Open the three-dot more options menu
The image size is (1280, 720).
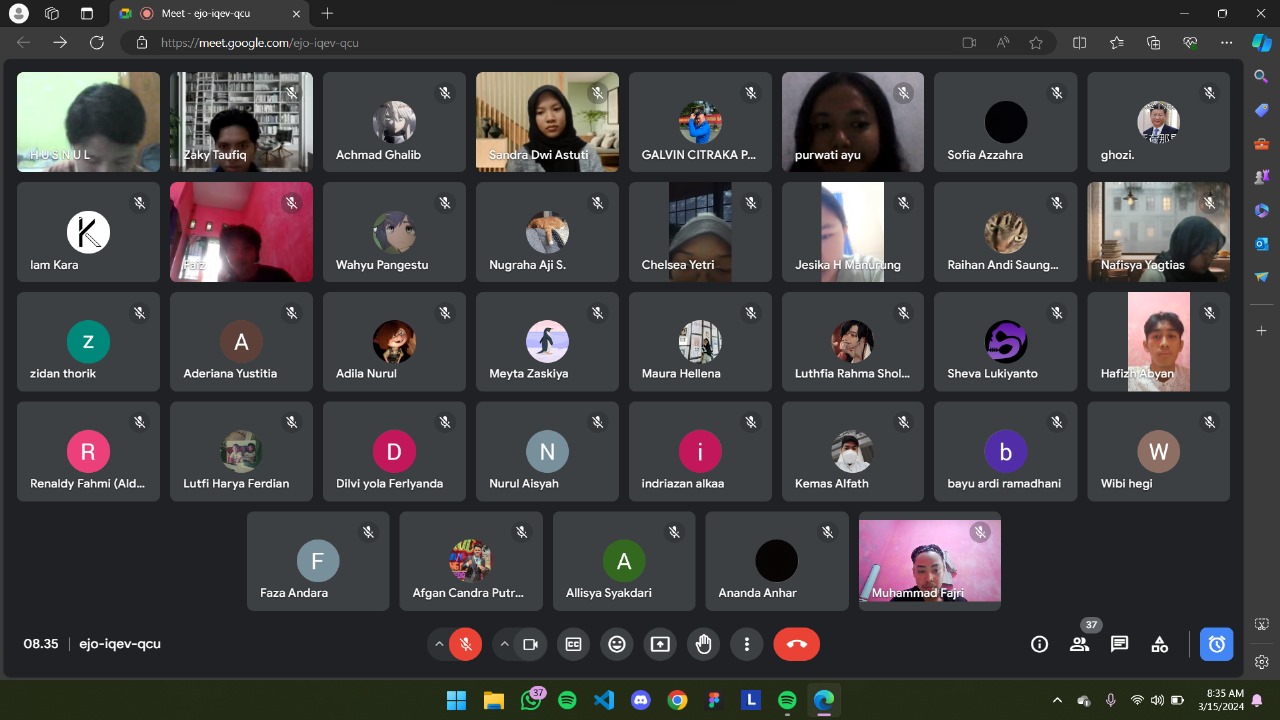[746, 645]
